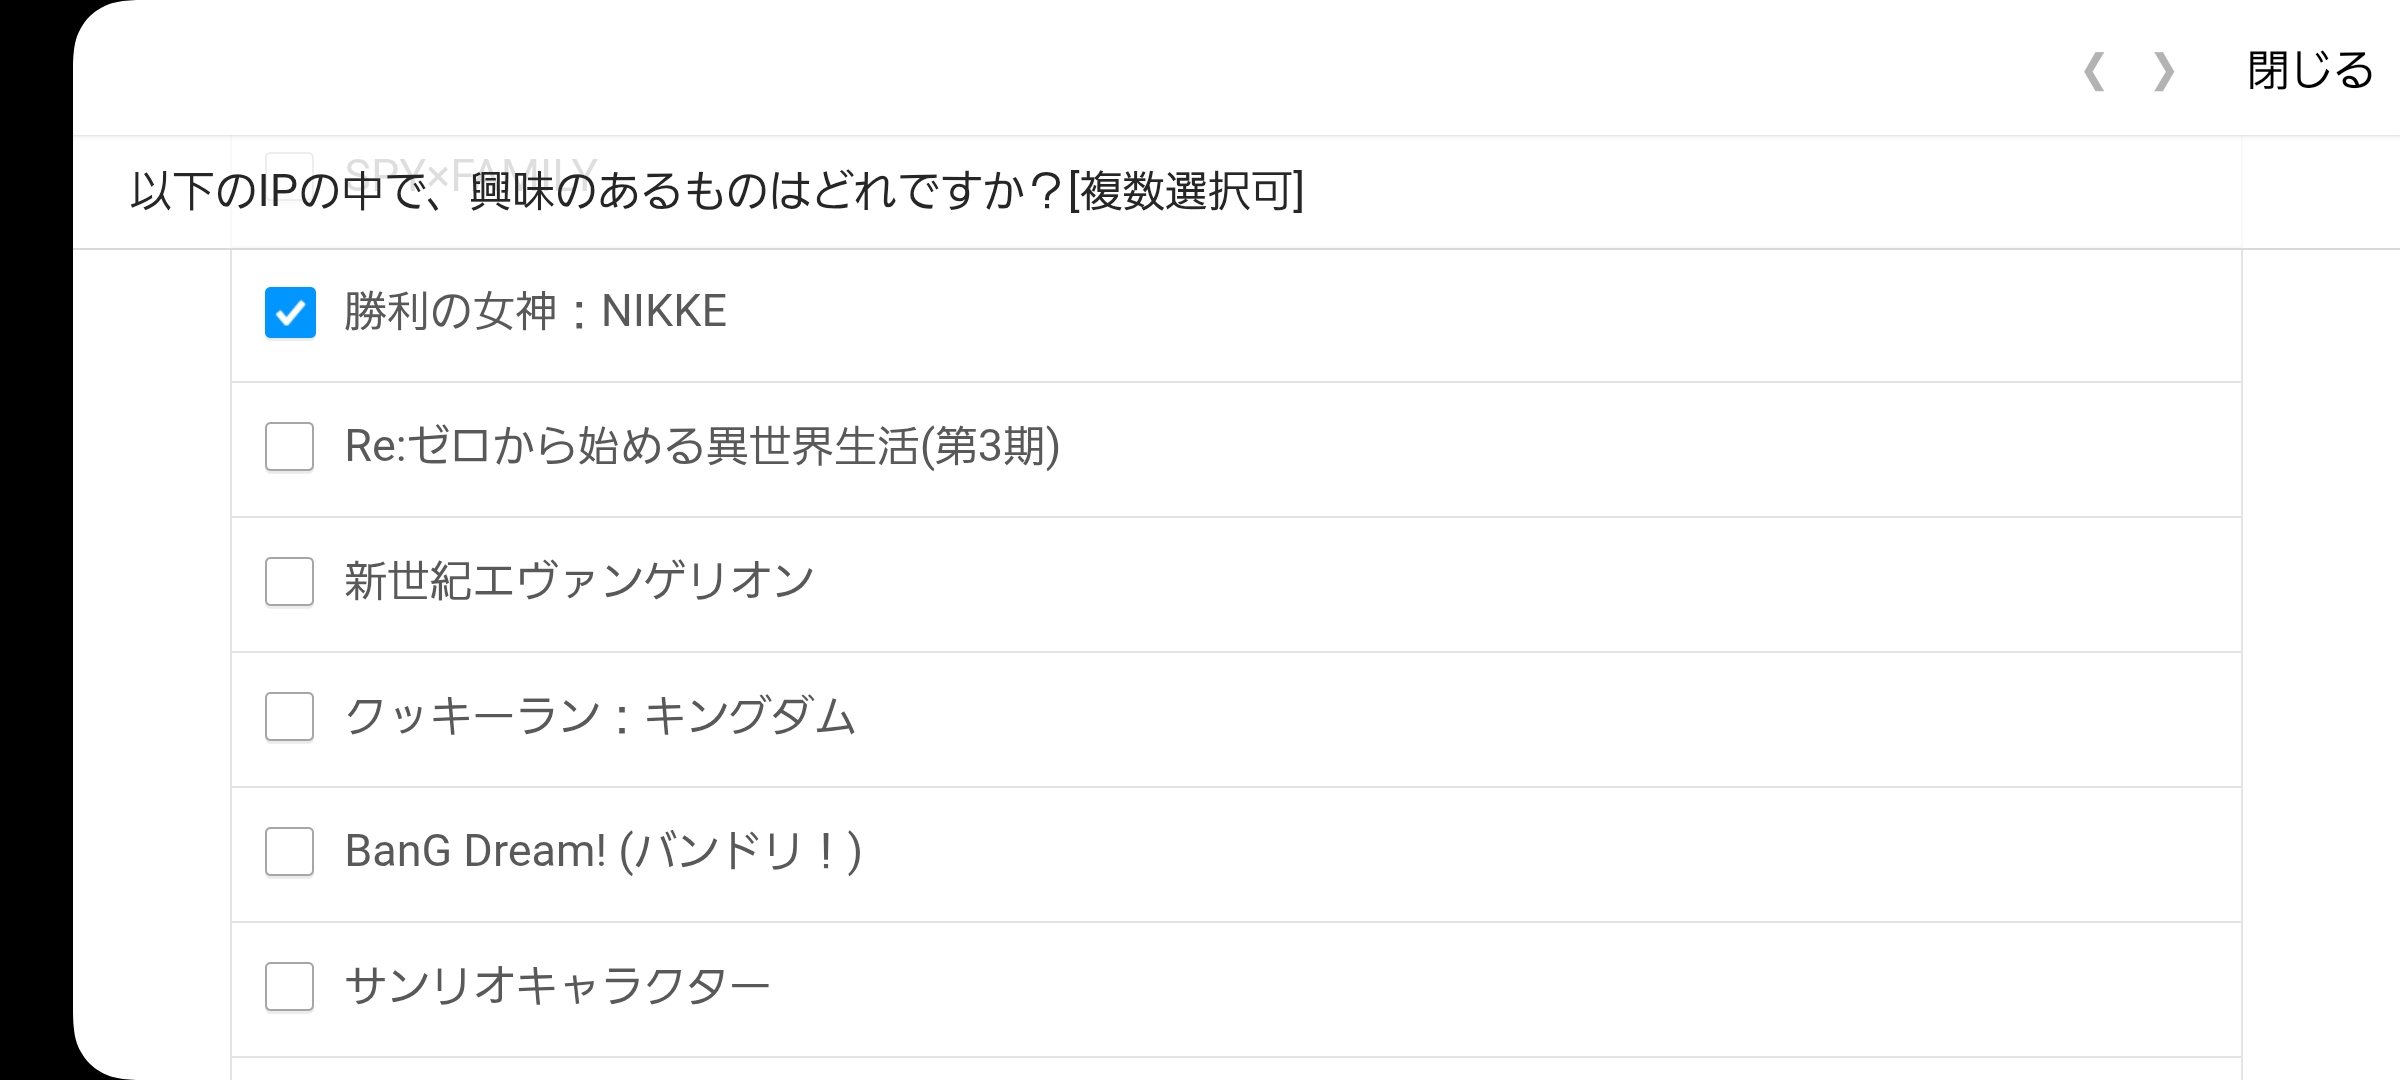Enable the クッキーラン：キングダム checkbox
This screenshot has width=2400, height=1080.
pyautogui.click(x=290, y=717)
